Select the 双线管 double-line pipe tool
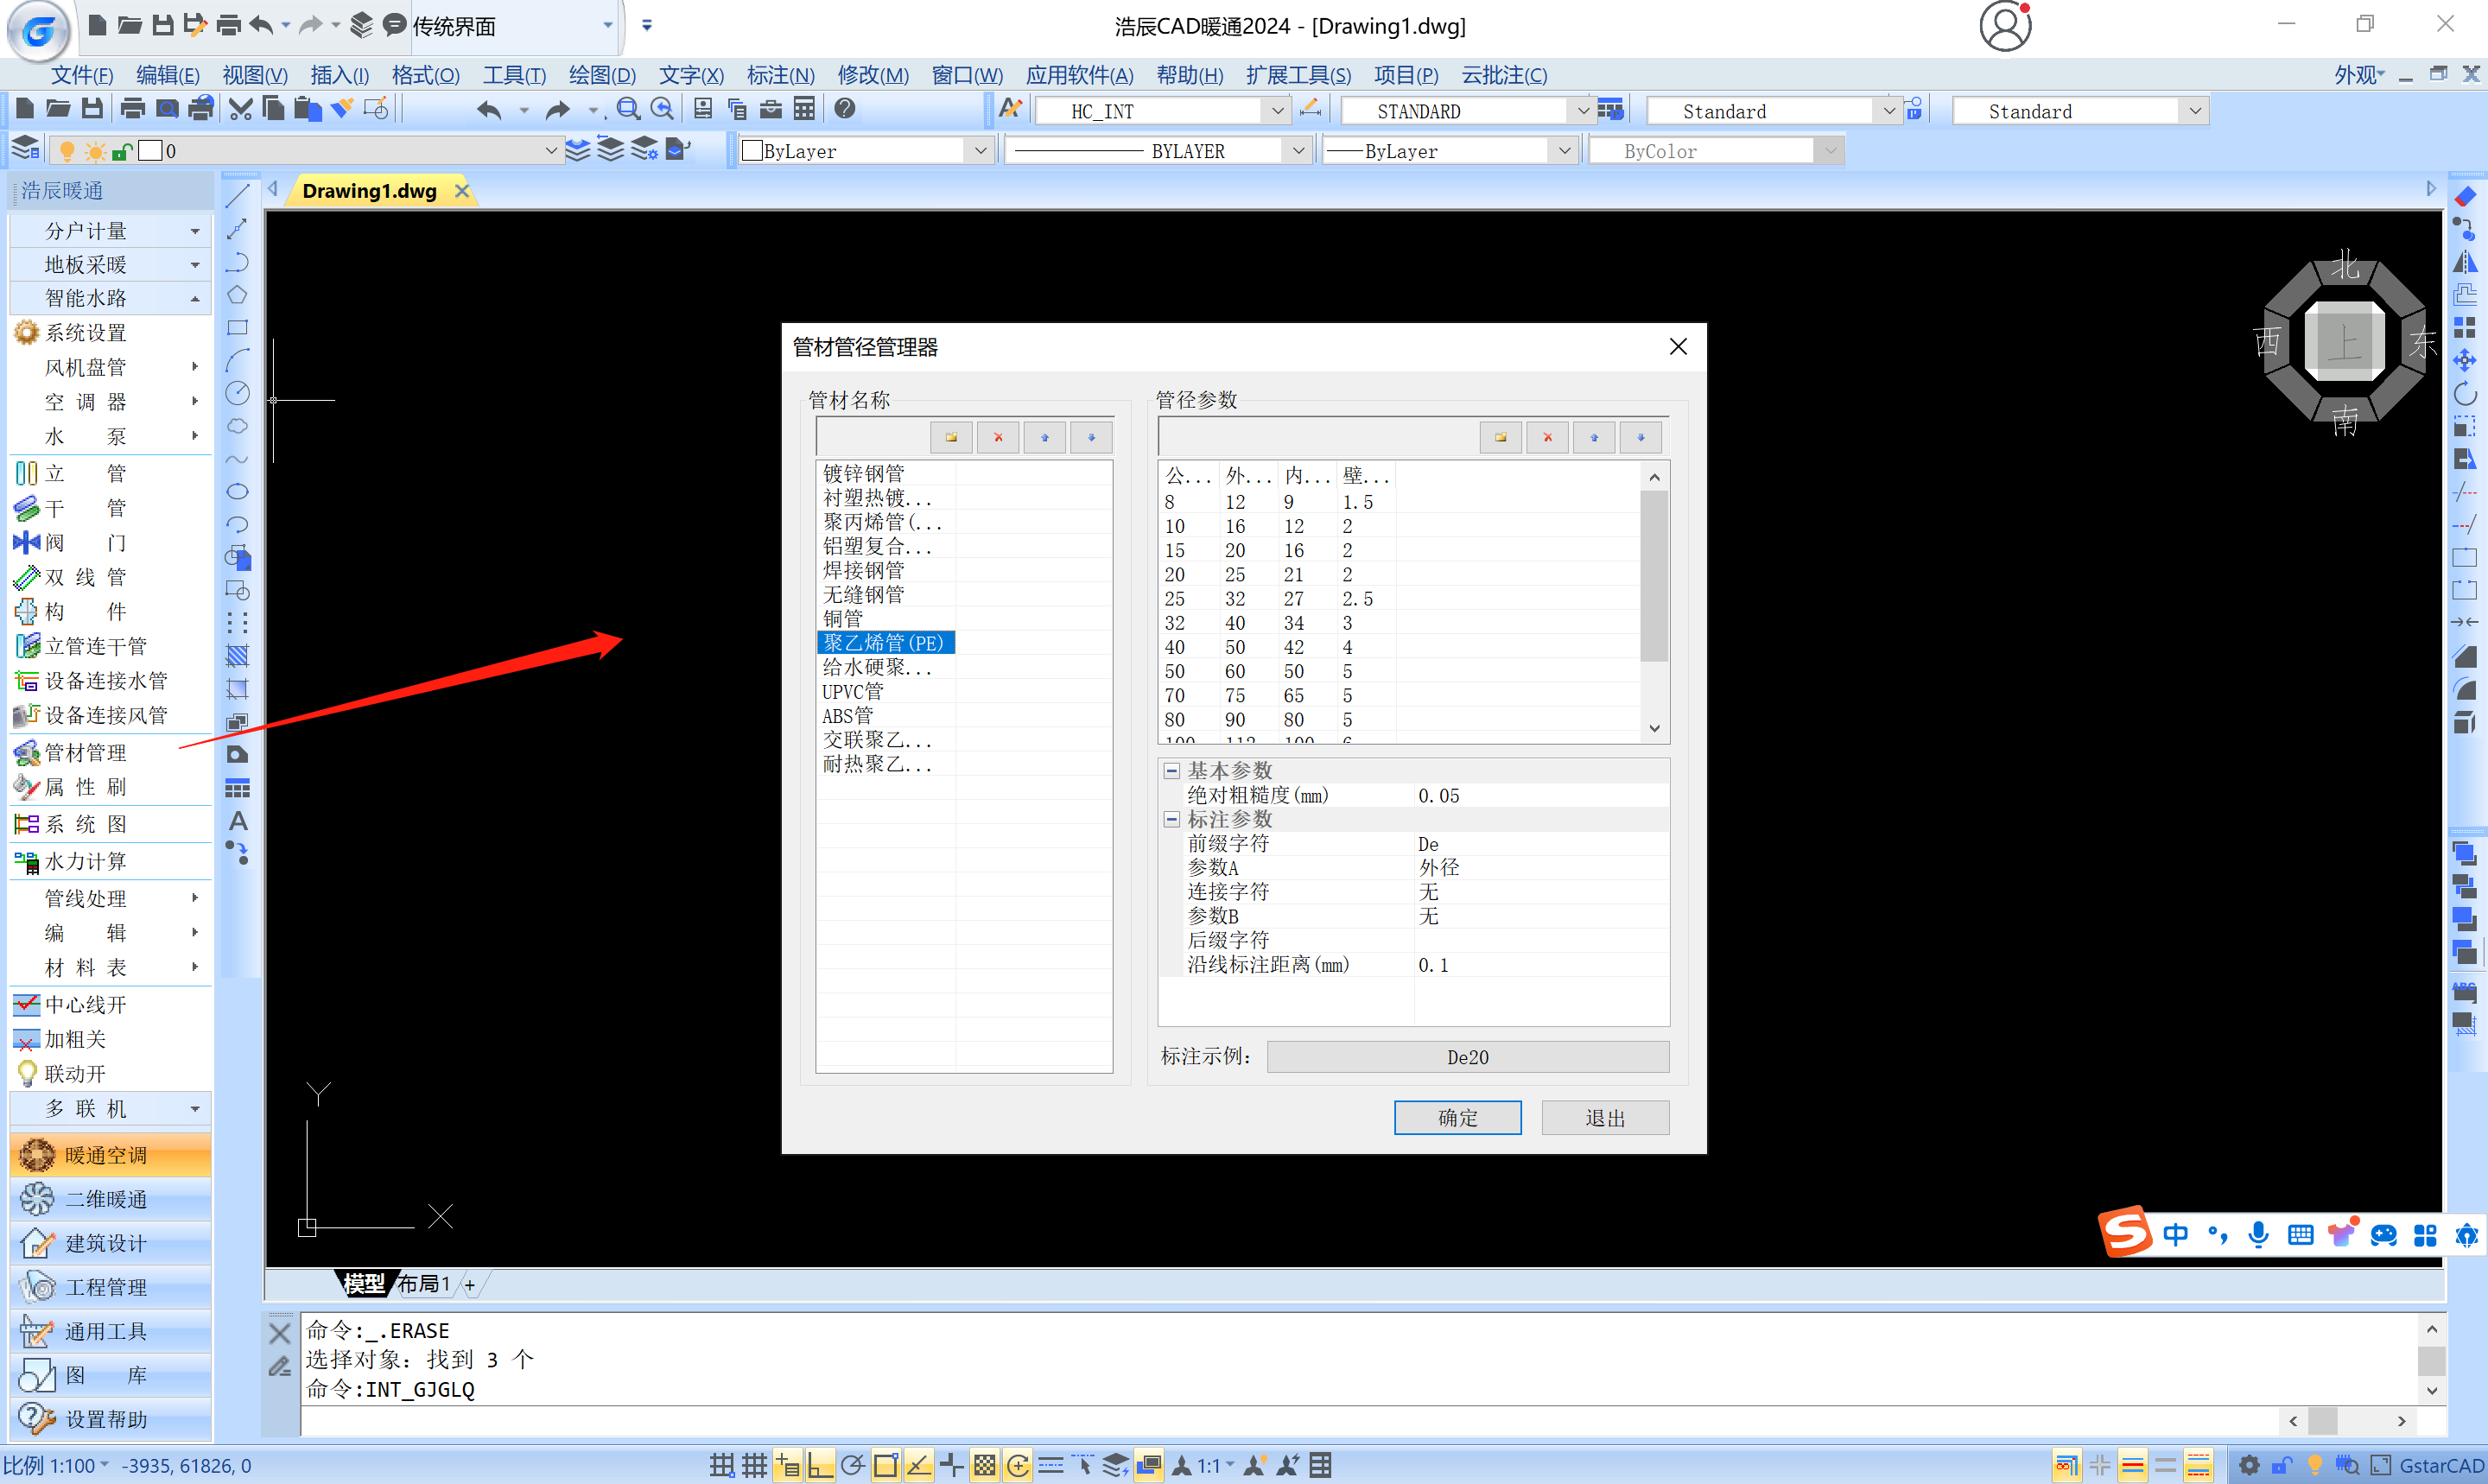Viewport: 2488px width, 1484px height. tap(85, 577)
